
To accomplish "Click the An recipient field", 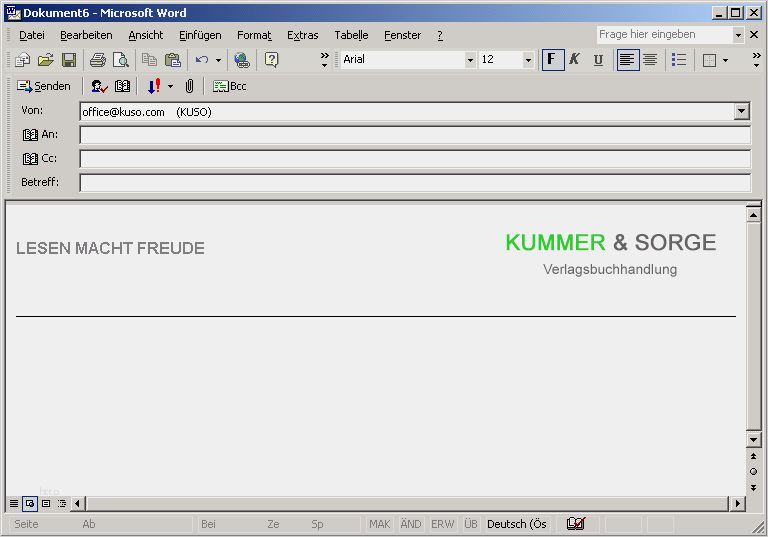I will click(415, 135).
